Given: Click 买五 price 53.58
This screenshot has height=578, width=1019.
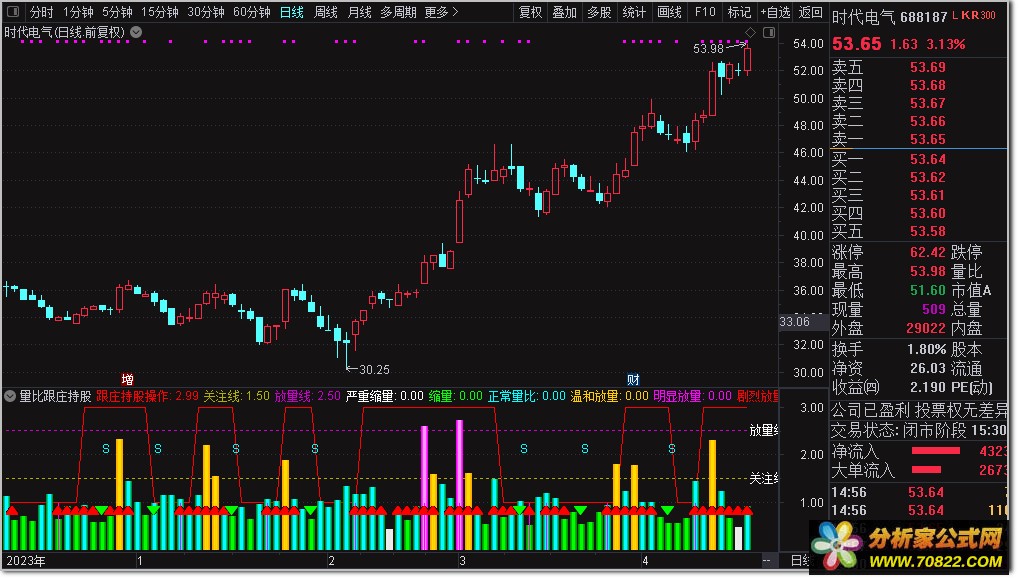Looking at the screenshot, I should (927, 231).
